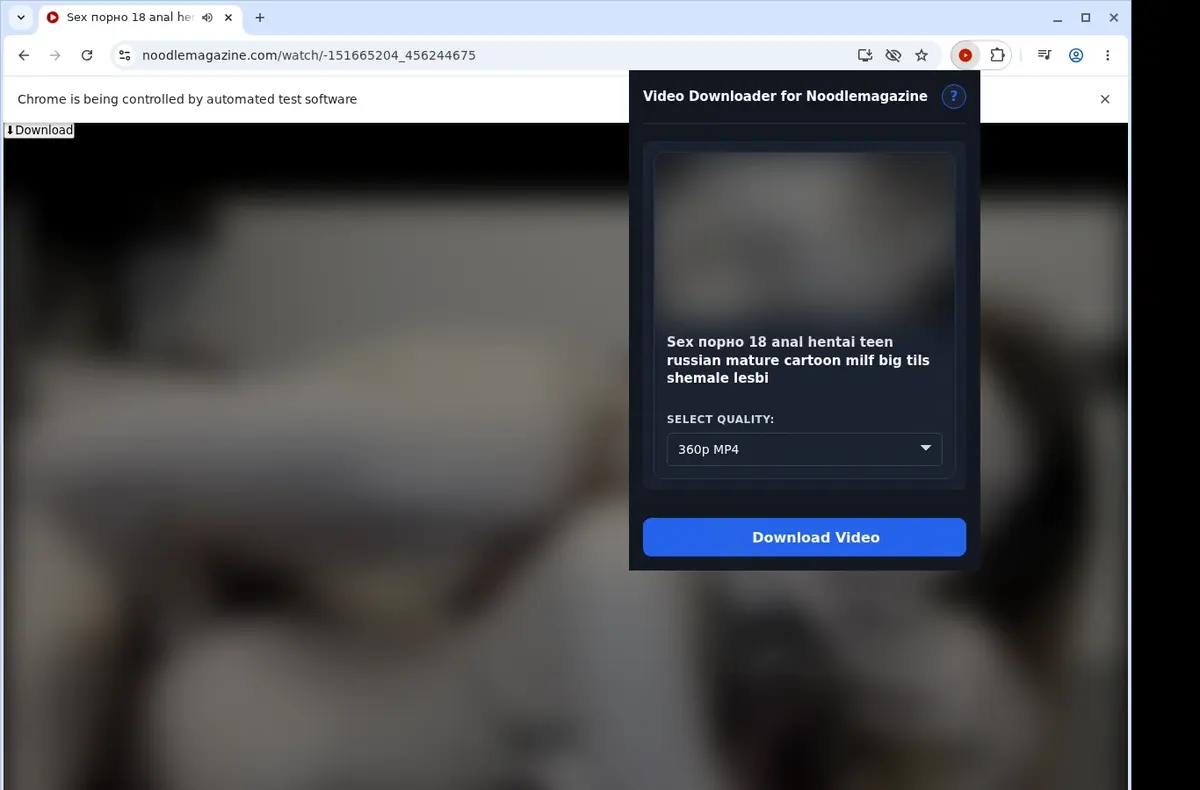
Task: Open the Chrome profile avatar
Action: pyautogui.click(x=1076, y=56)
